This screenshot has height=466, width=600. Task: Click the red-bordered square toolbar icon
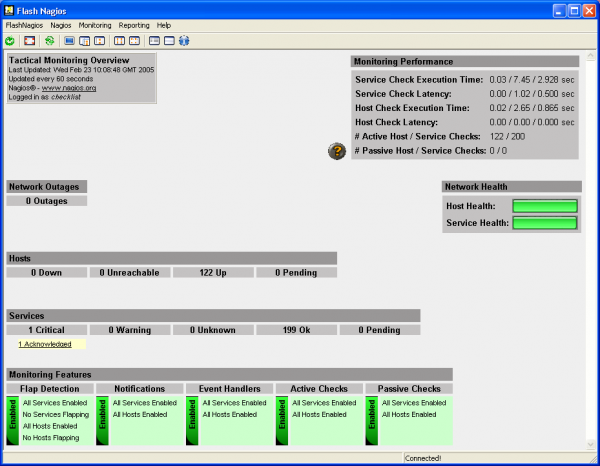point(30,41)
